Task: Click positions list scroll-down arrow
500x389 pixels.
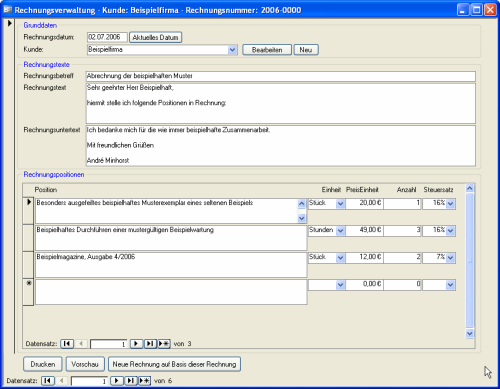Action: (x=470, y=333)
